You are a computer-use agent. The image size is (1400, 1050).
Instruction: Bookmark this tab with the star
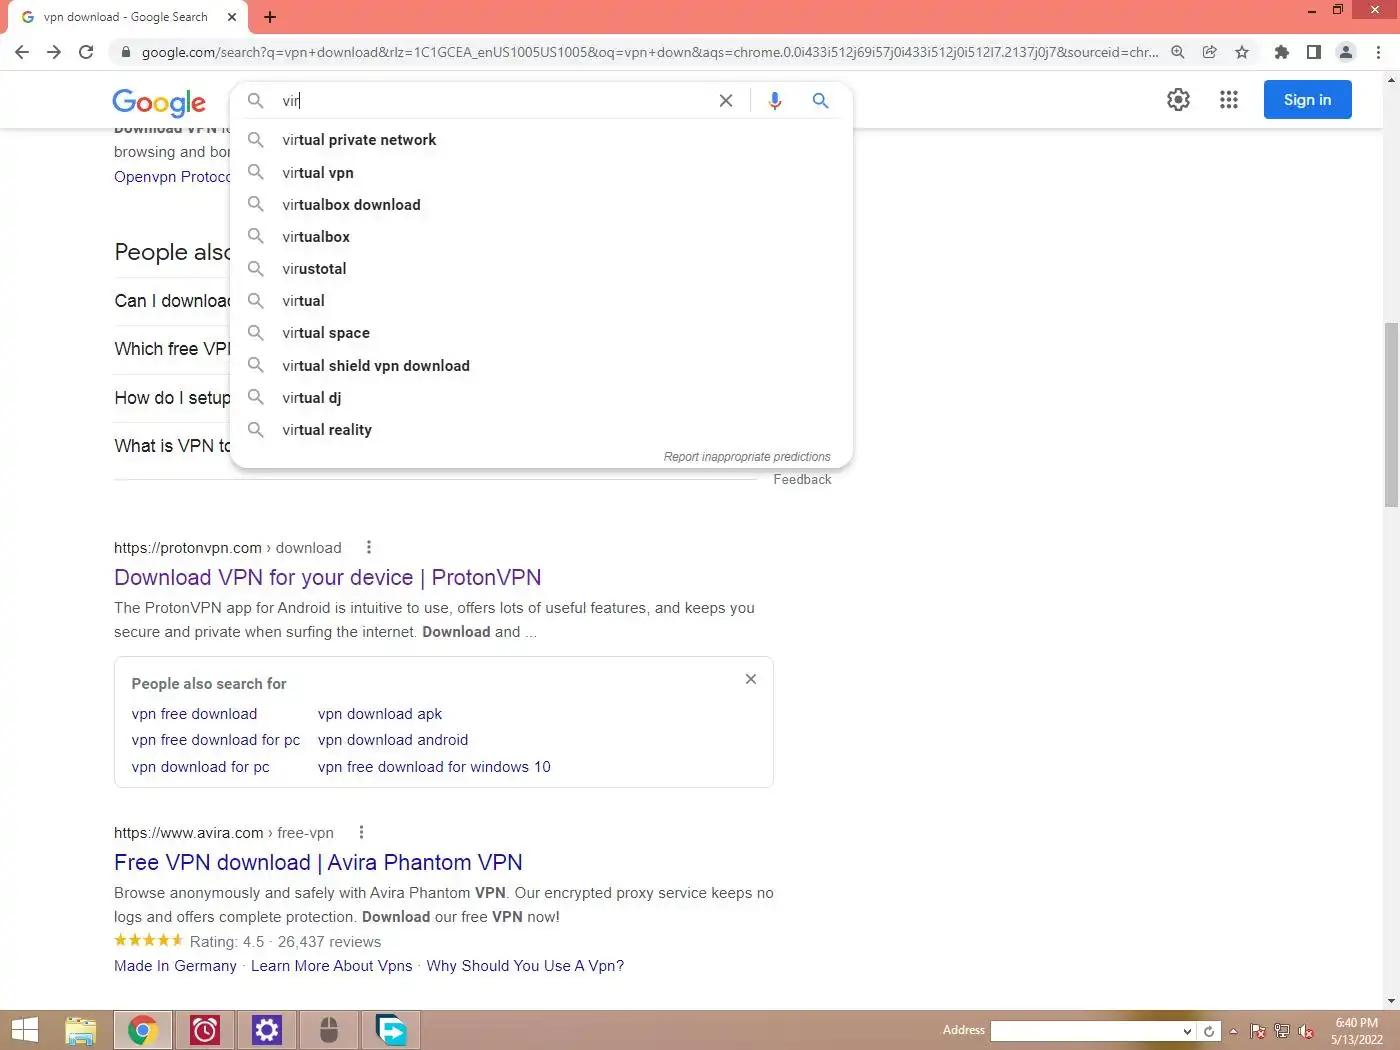1242,52
